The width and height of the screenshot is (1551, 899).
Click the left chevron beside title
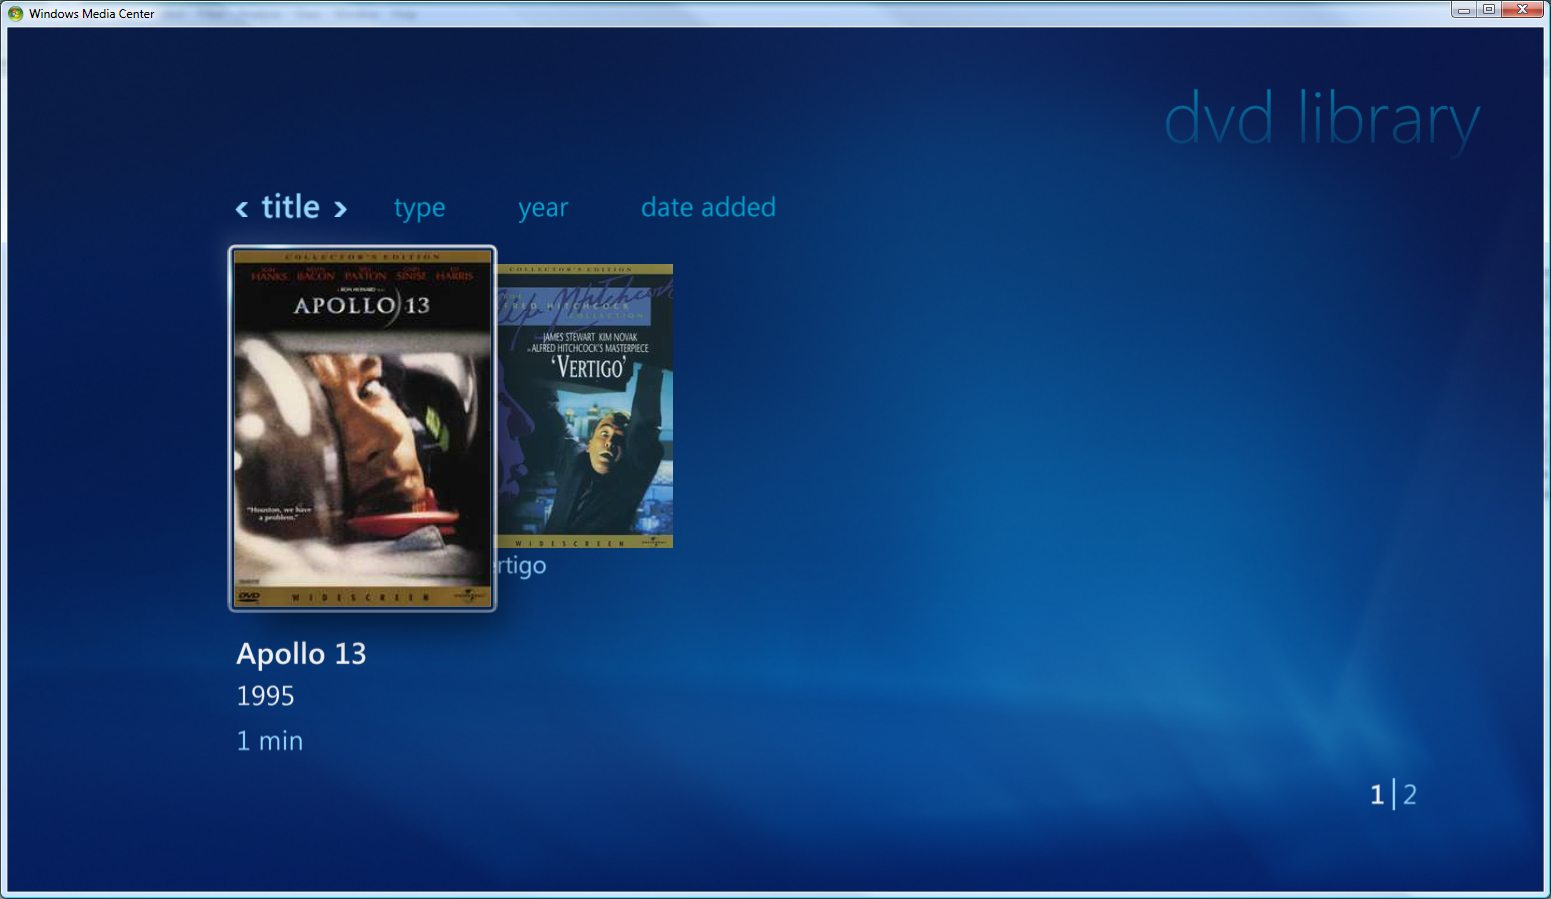tap(242, 209)
